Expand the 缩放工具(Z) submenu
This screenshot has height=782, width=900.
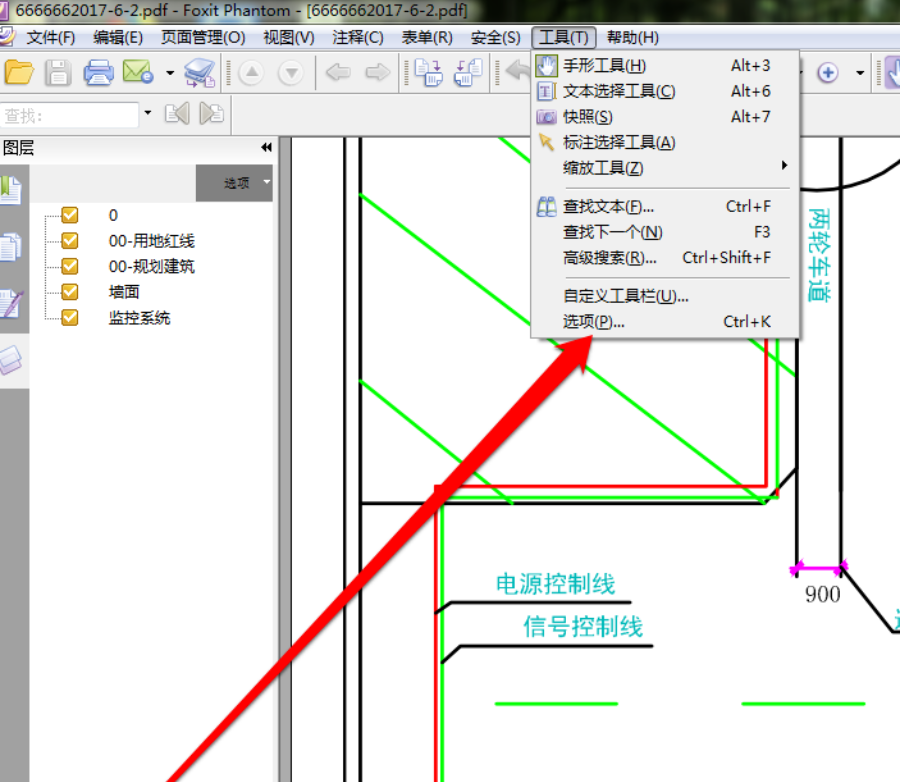point(665,168)
